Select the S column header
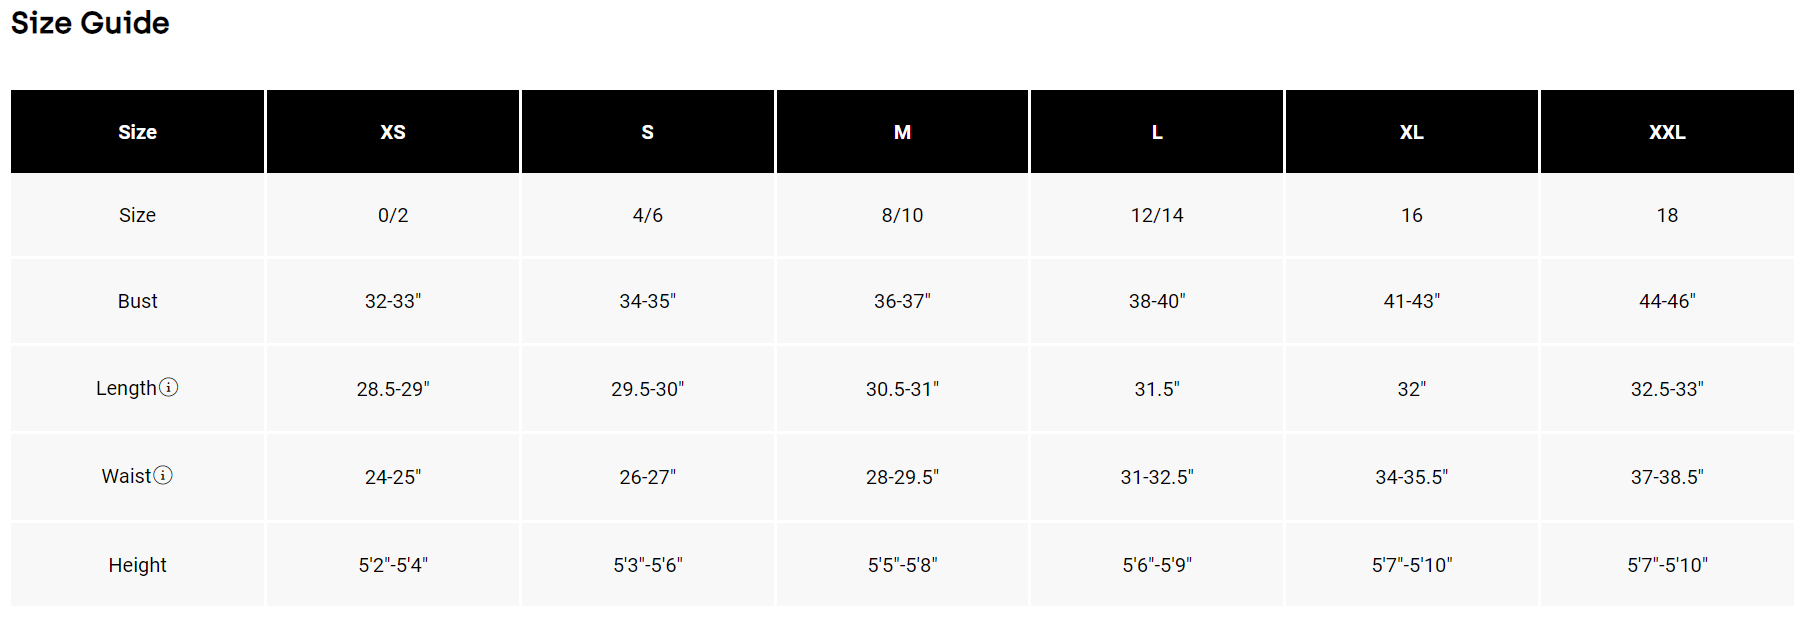The height and width of the screenshot is (622, 1805). click(647, 132)
